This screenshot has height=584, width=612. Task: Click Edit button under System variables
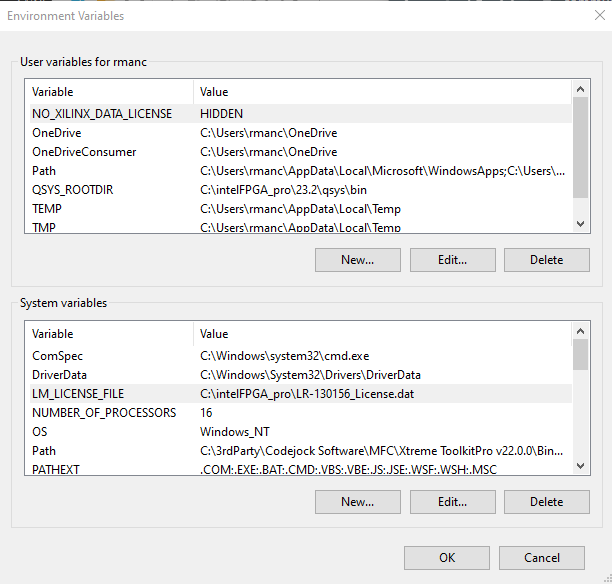[x=452, y=502]
